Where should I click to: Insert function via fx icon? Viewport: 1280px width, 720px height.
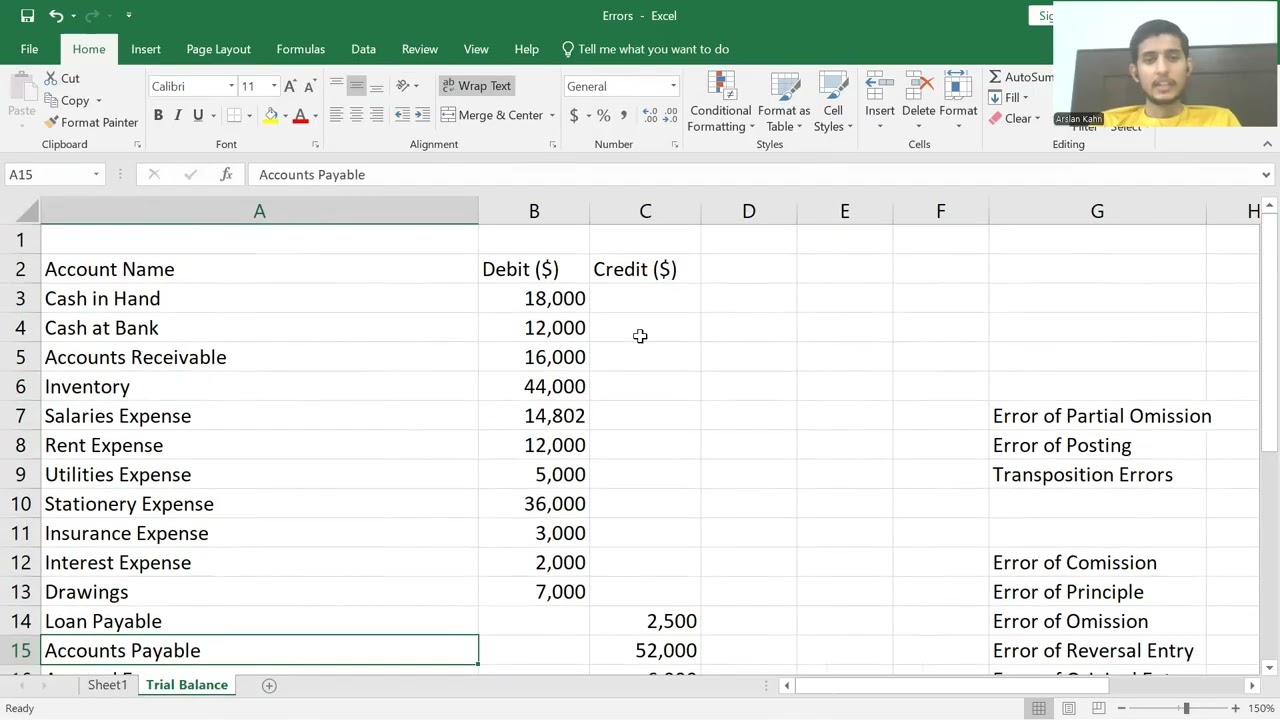pyautogui.click(x=226, y=174)
